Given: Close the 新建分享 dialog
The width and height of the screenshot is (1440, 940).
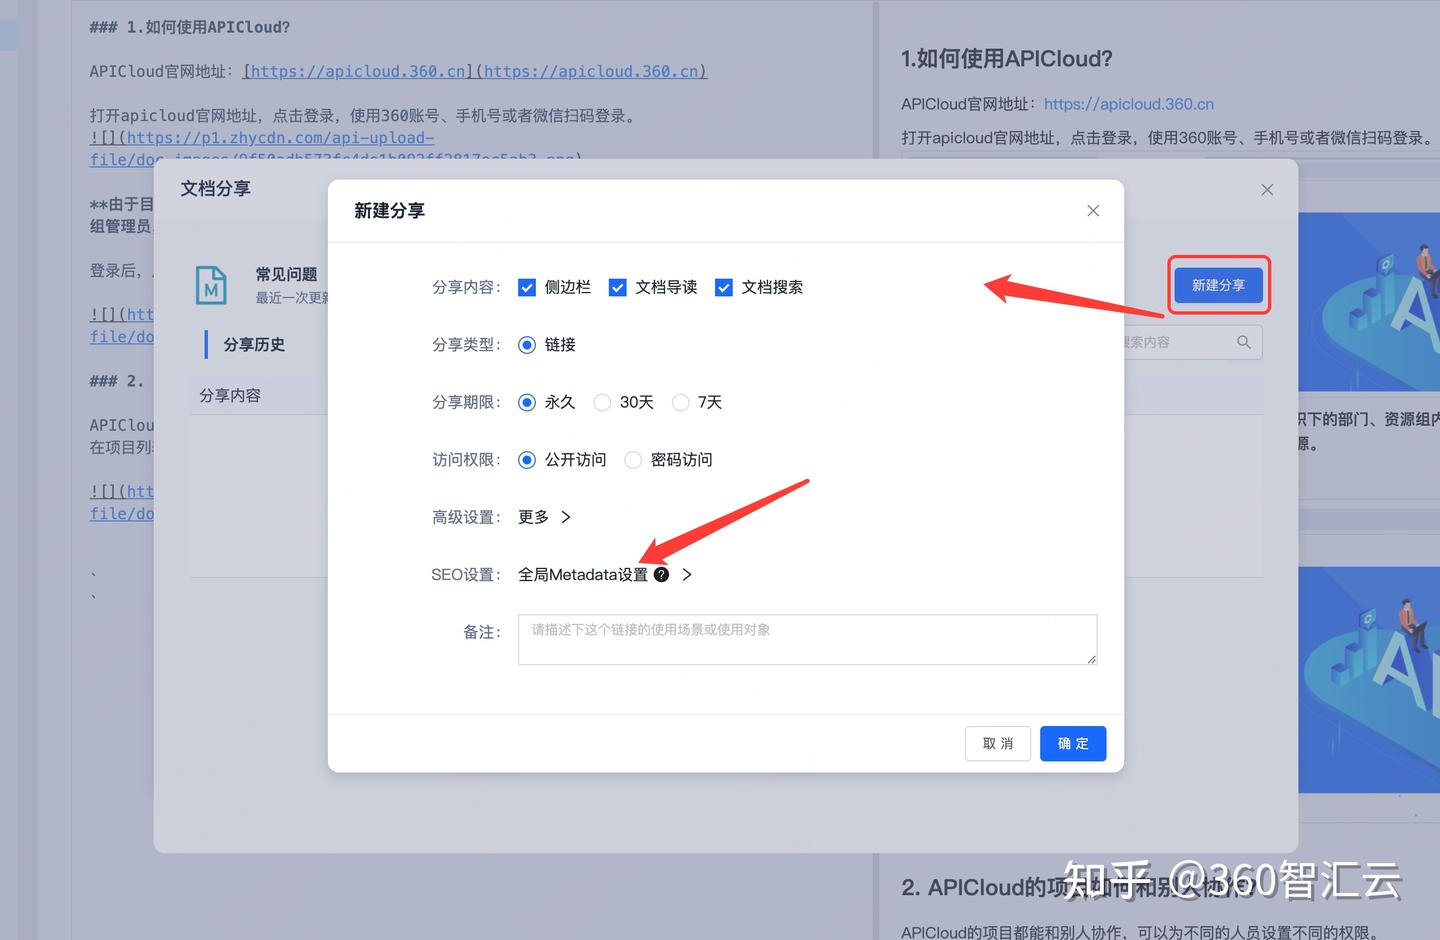Looking at the screenshot, I should 1093,211.
